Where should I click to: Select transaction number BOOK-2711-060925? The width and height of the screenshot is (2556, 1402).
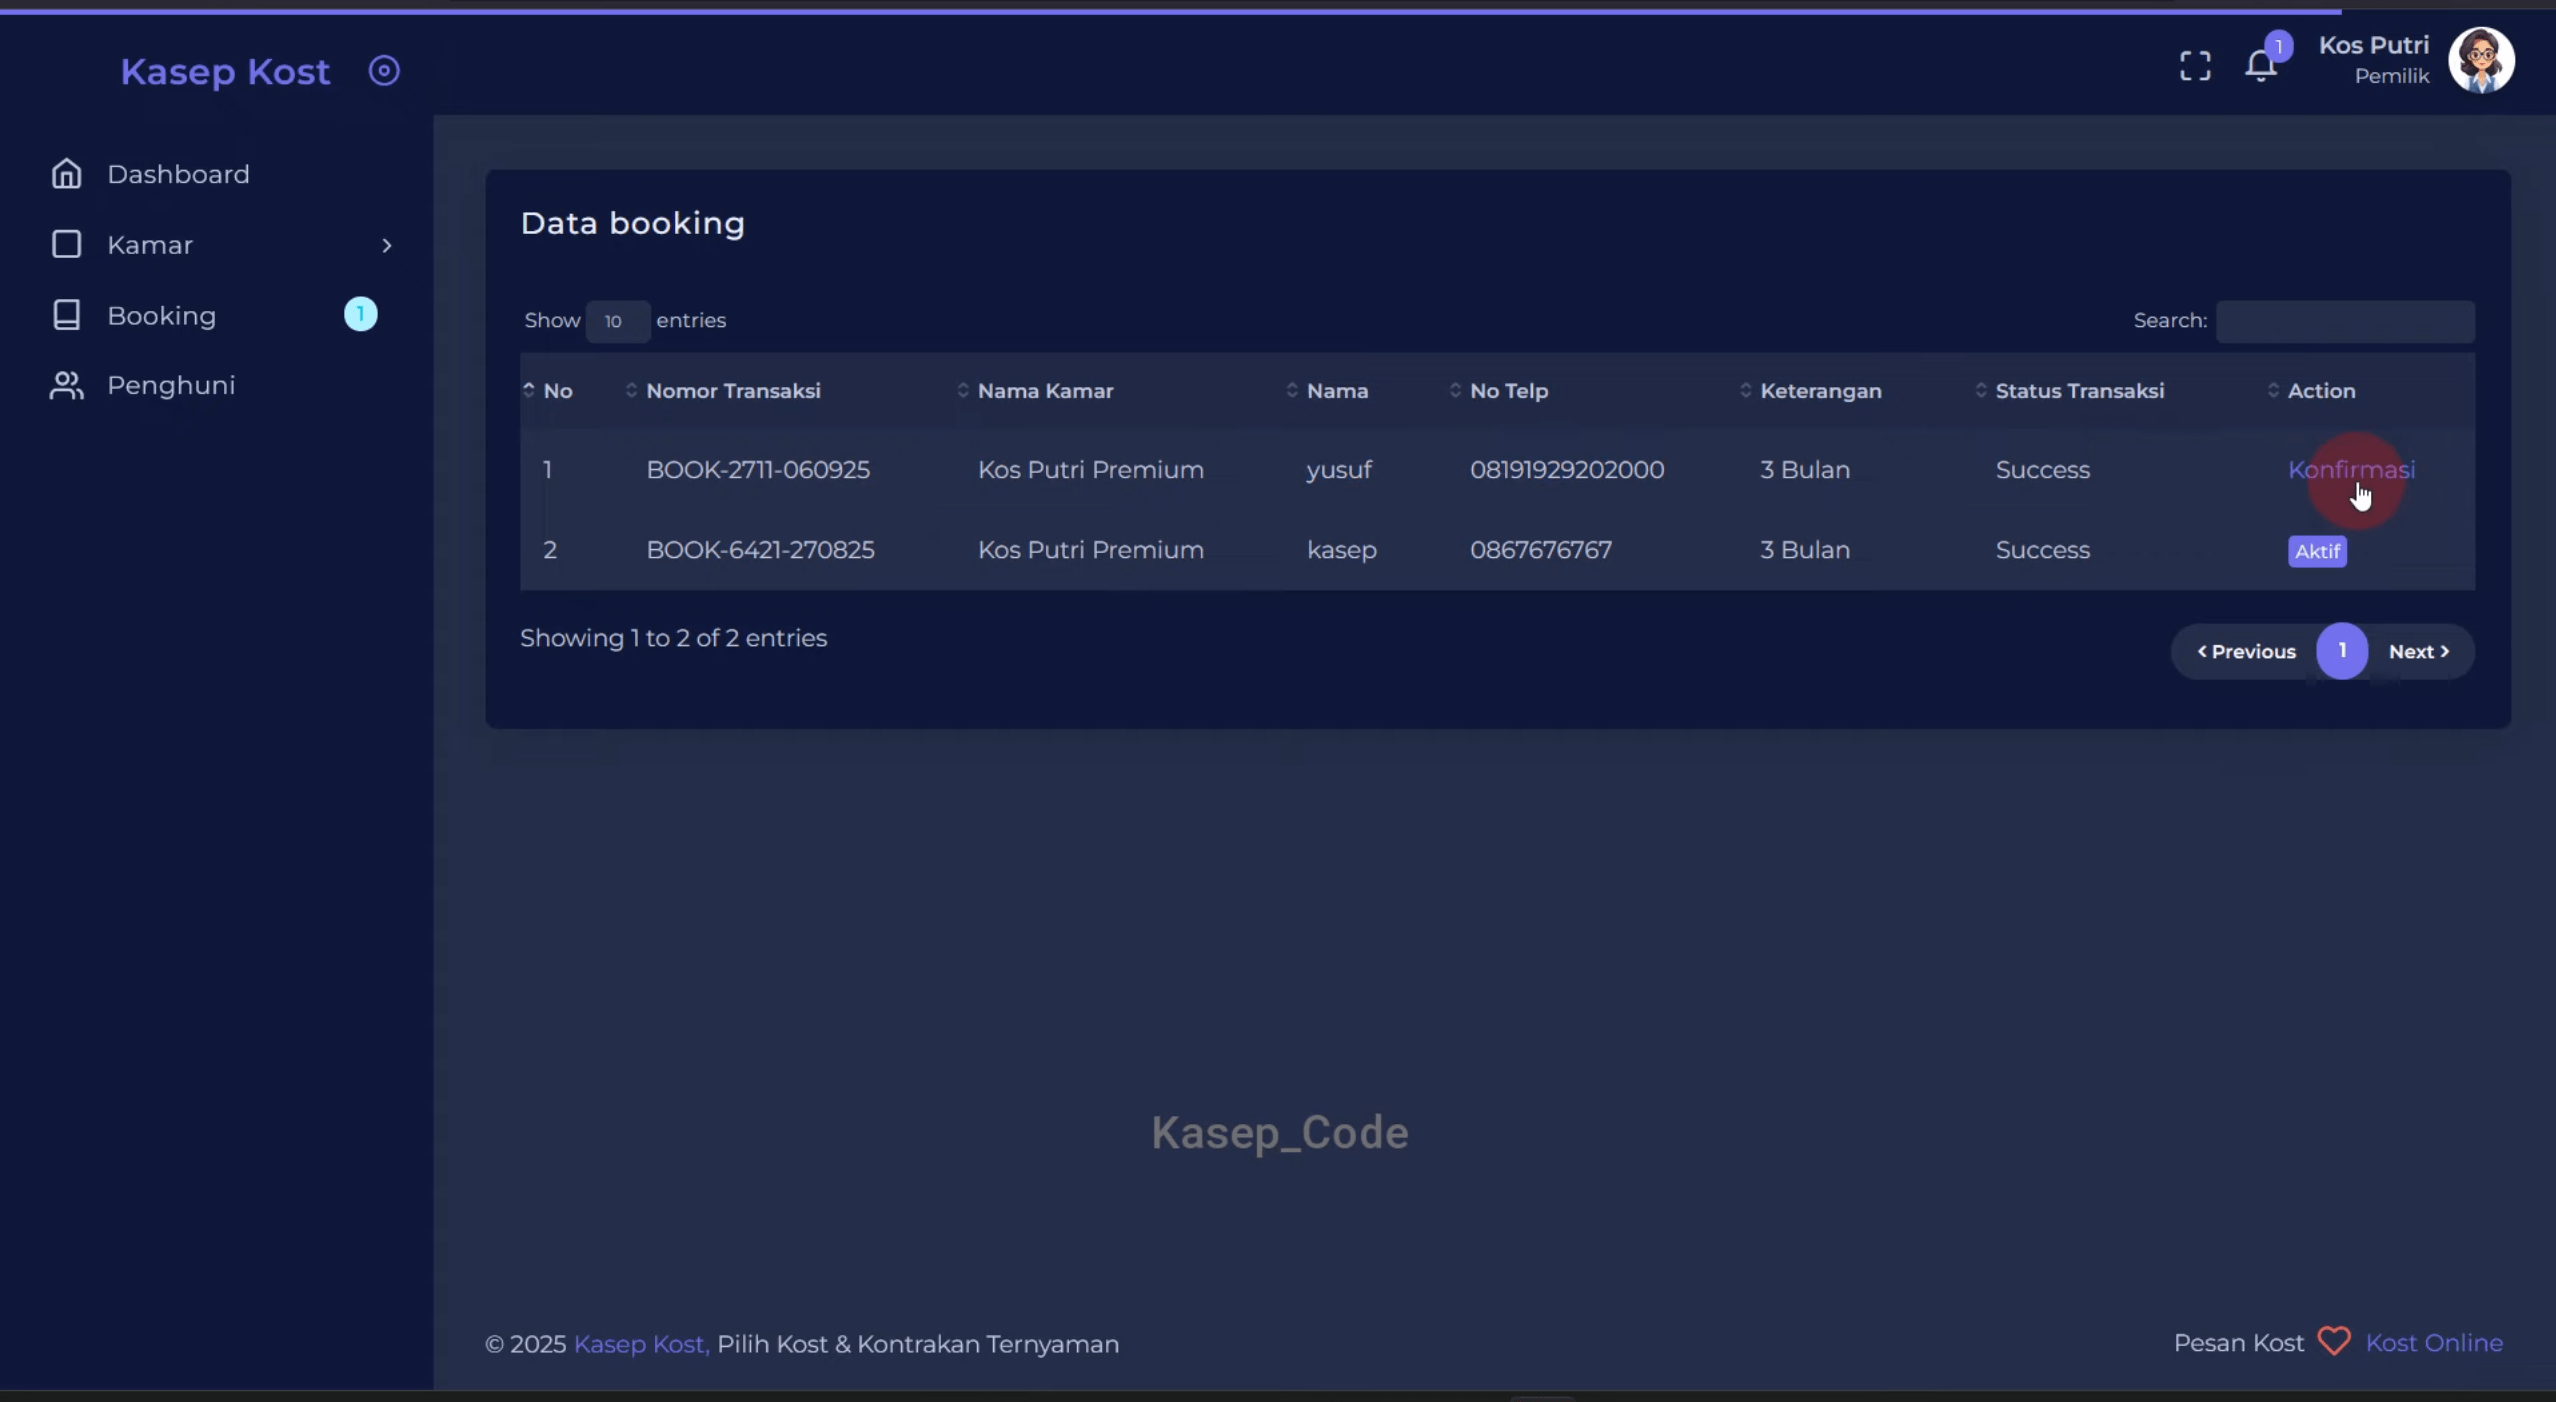758,470
